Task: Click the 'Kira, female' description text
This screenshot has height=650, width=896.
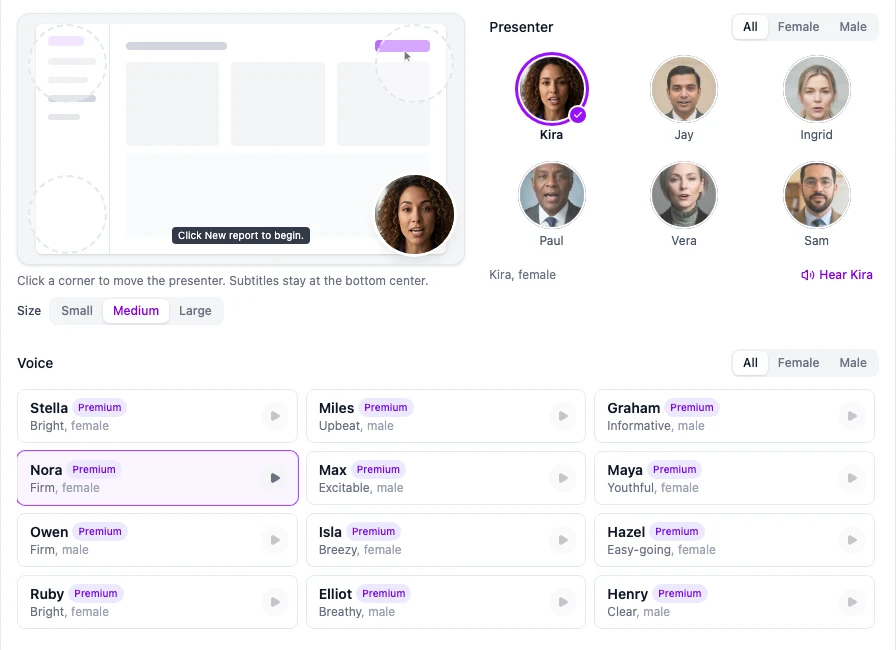Action: [522, 275]
